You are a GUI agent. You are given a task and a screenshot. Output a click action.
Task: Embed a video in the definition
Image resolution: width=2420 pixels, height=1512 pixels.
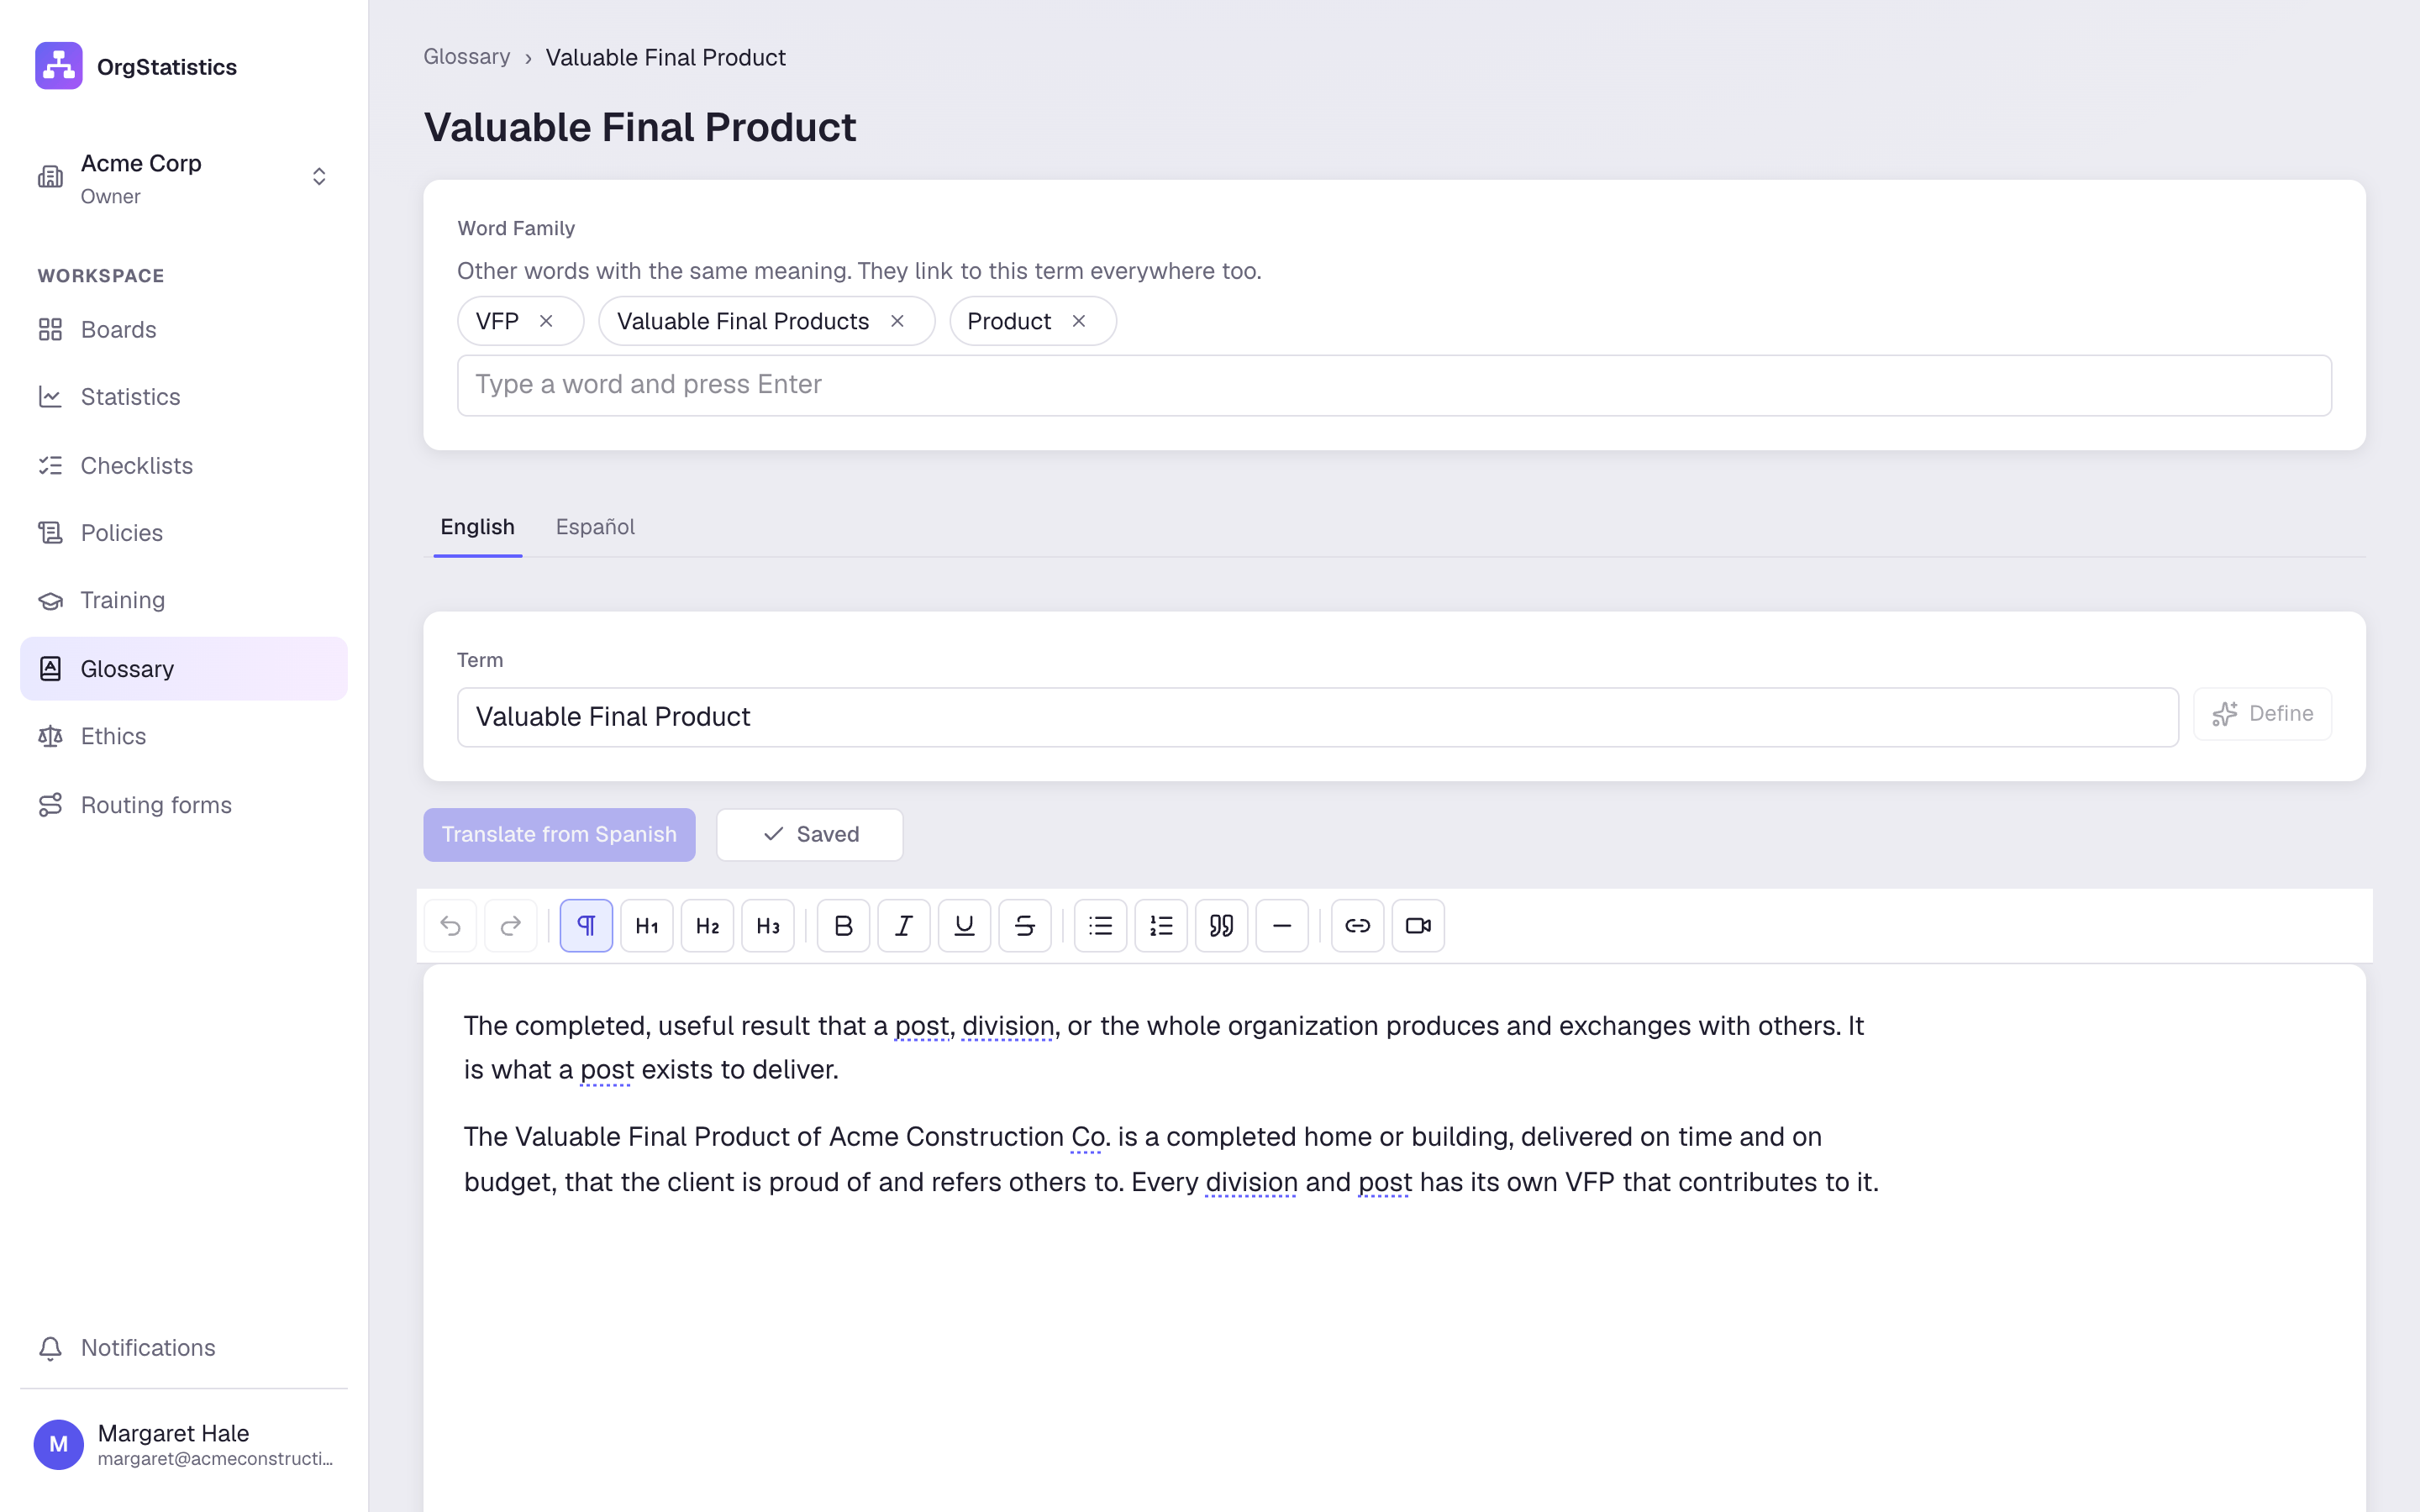coord(1418,925)
